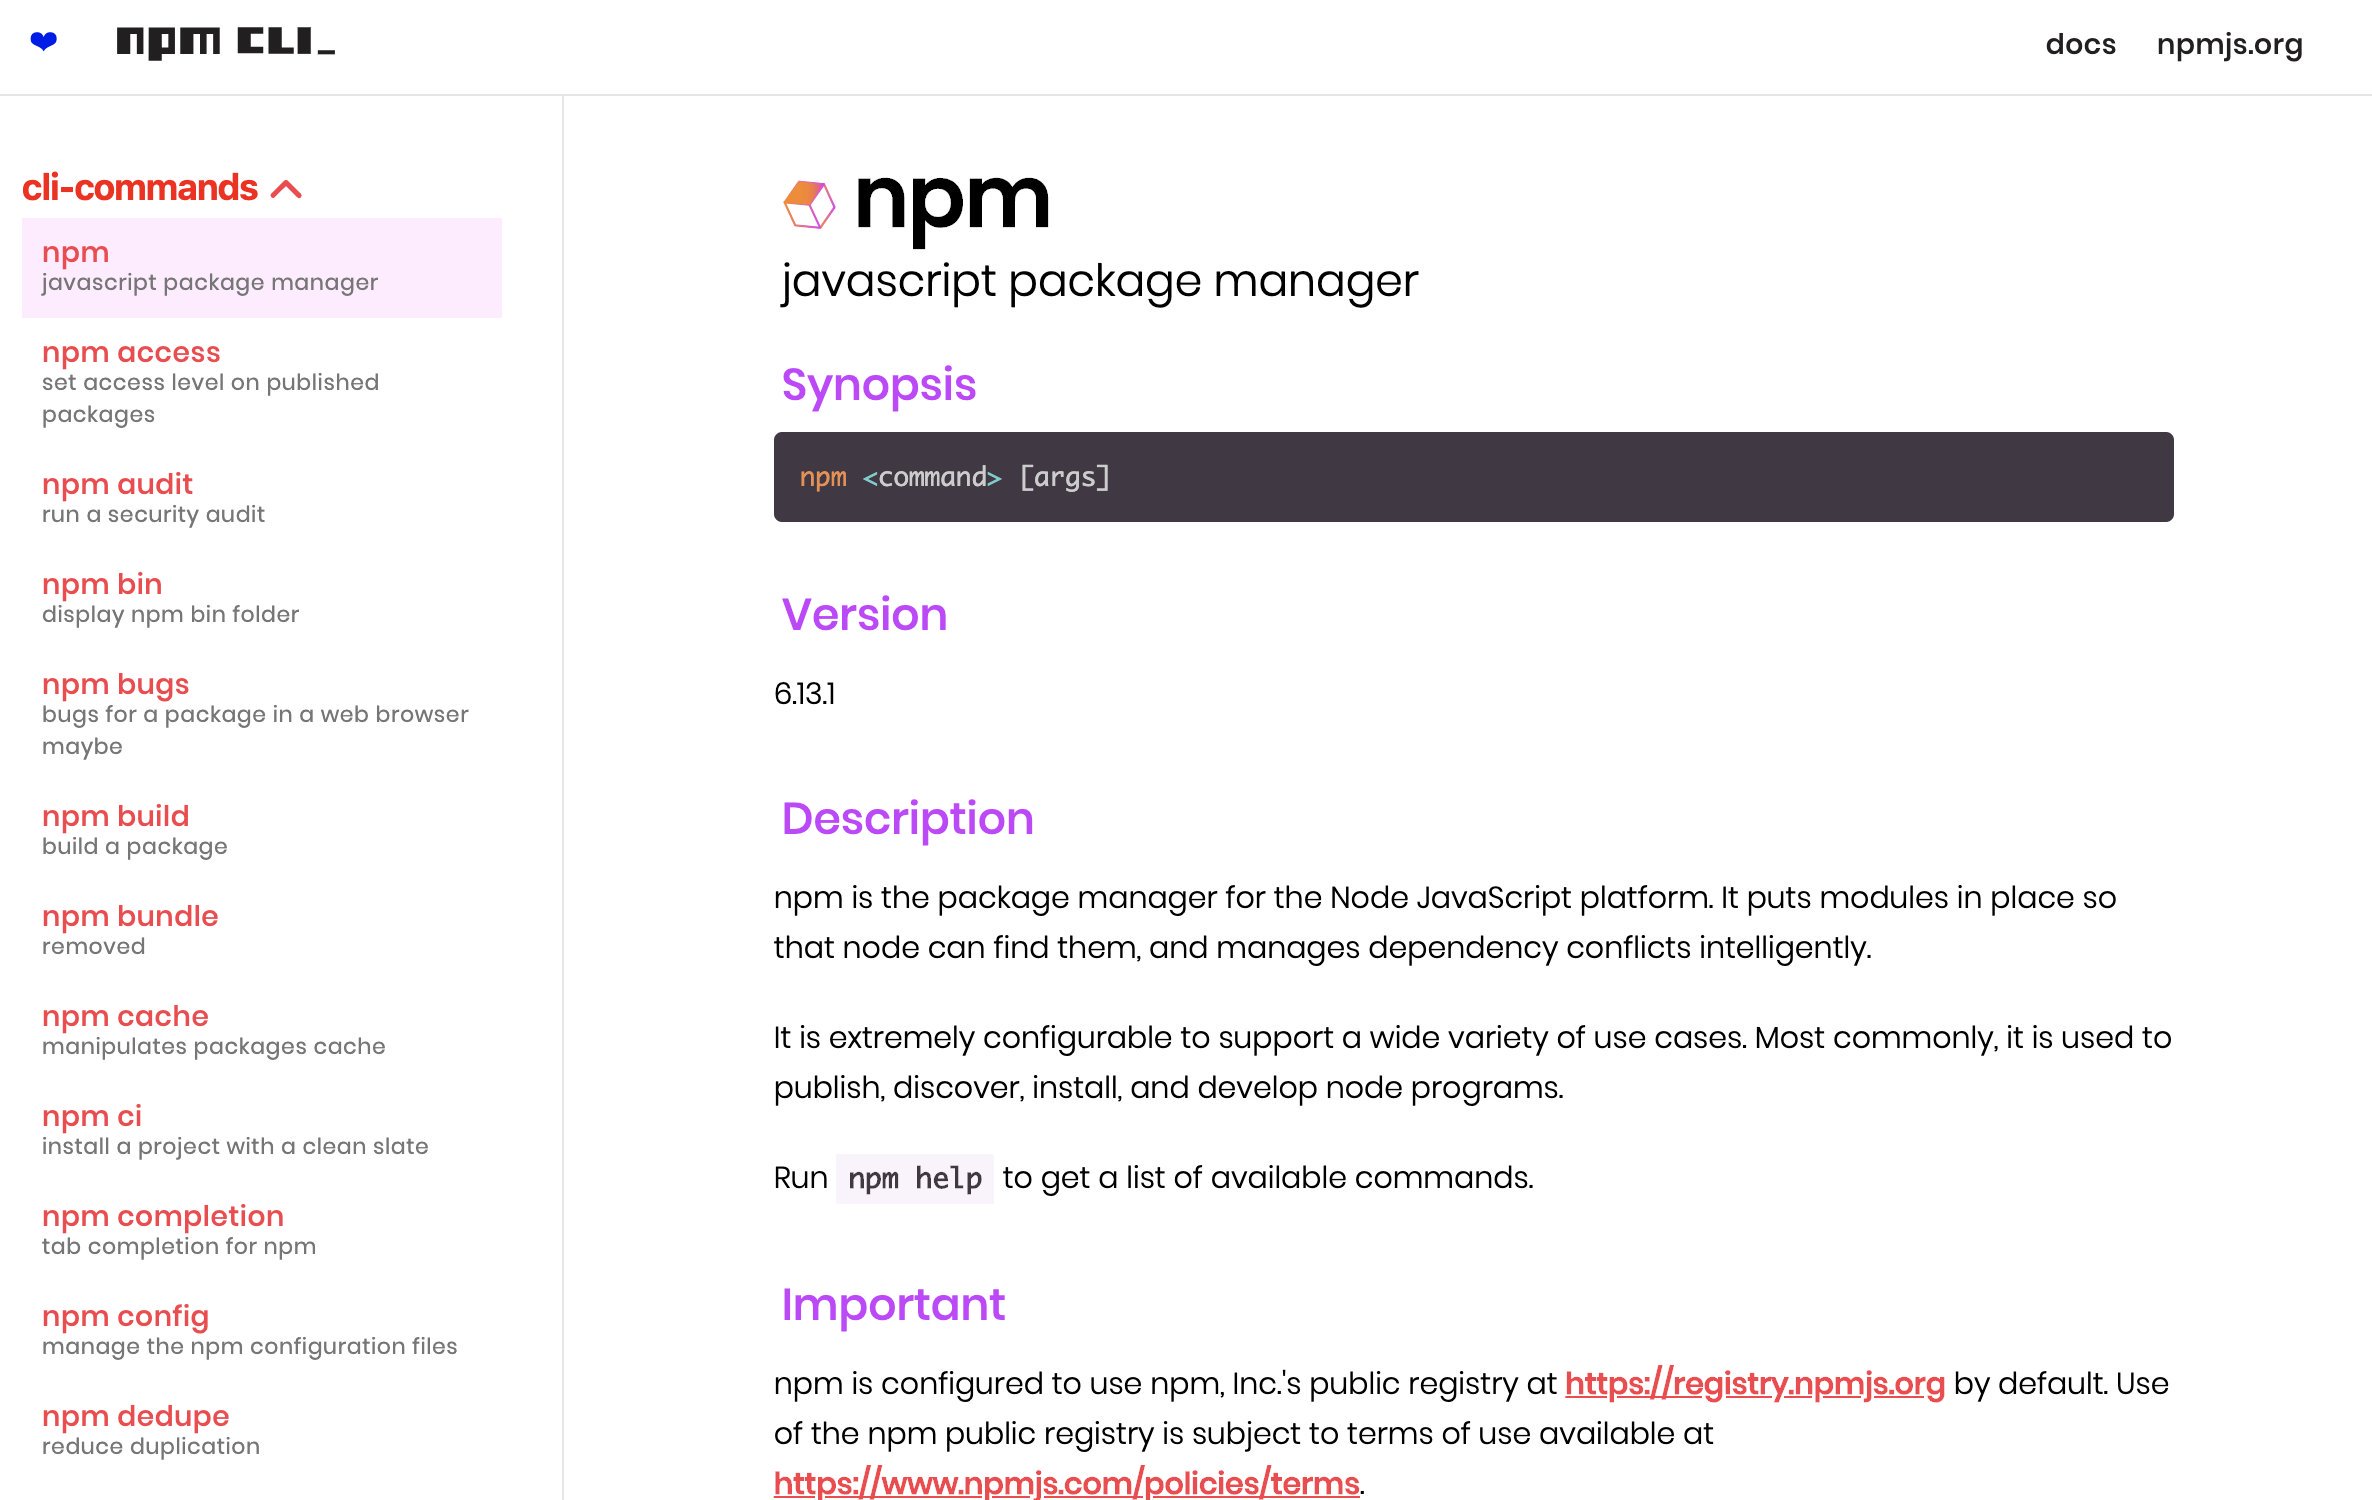Select npm audit in sidebar
The width and height of the screenshot is (2372, 1500).
click(x=262, y=498)
